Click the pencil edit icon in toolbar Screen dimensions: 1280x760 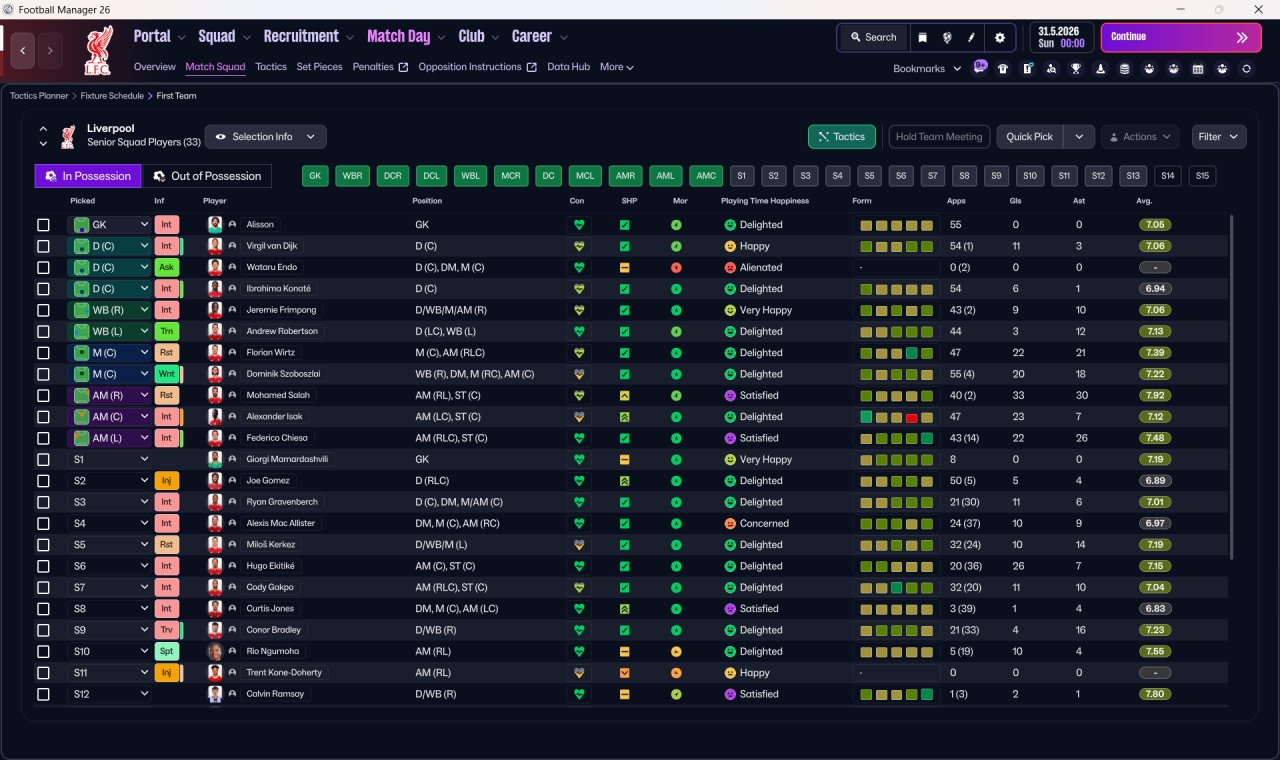pos(971,37)
